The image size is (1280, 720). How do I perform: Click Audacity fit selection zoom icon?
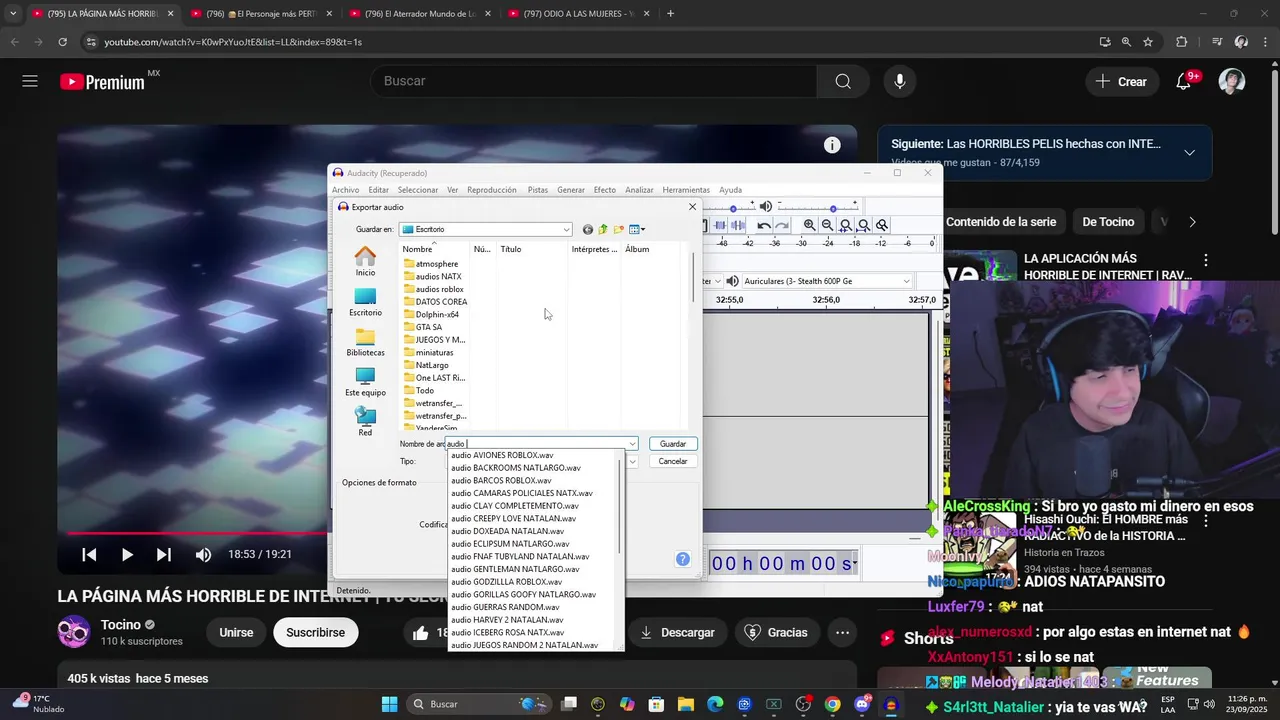coord(845,225)
